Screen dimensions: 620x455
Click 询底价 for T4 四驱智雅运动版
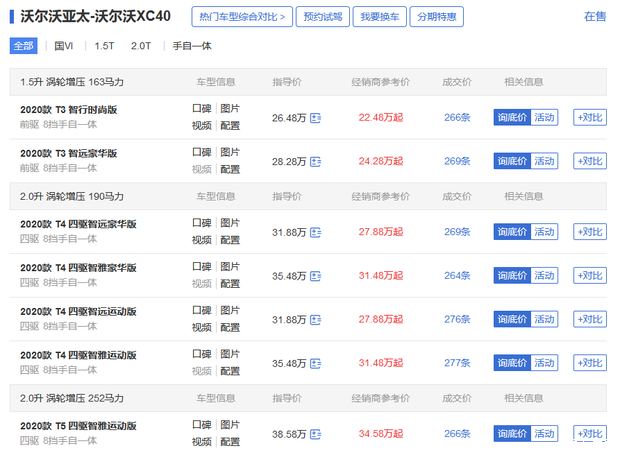(x=512, y=363)
